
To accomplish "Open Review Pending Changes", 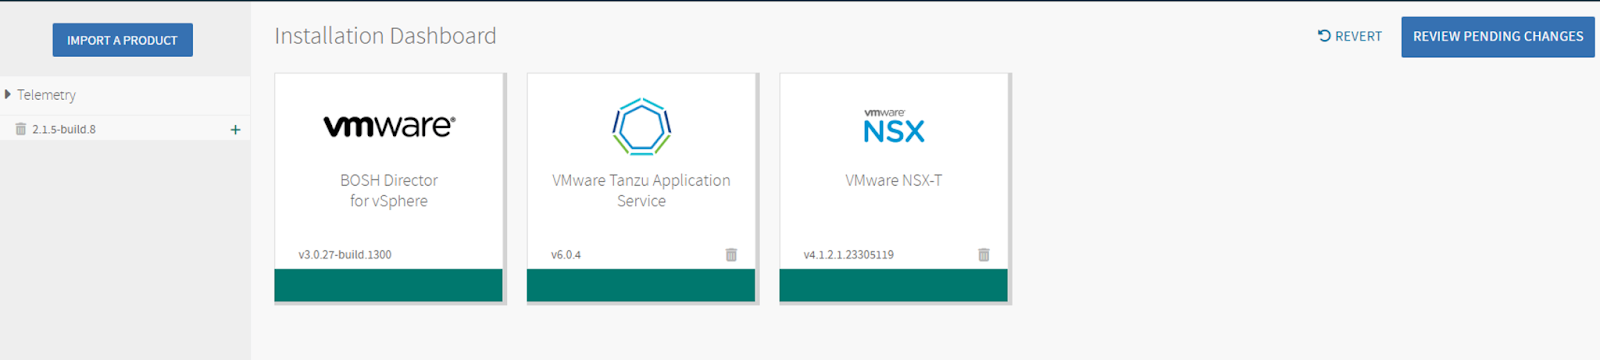I will [1498, 37].
